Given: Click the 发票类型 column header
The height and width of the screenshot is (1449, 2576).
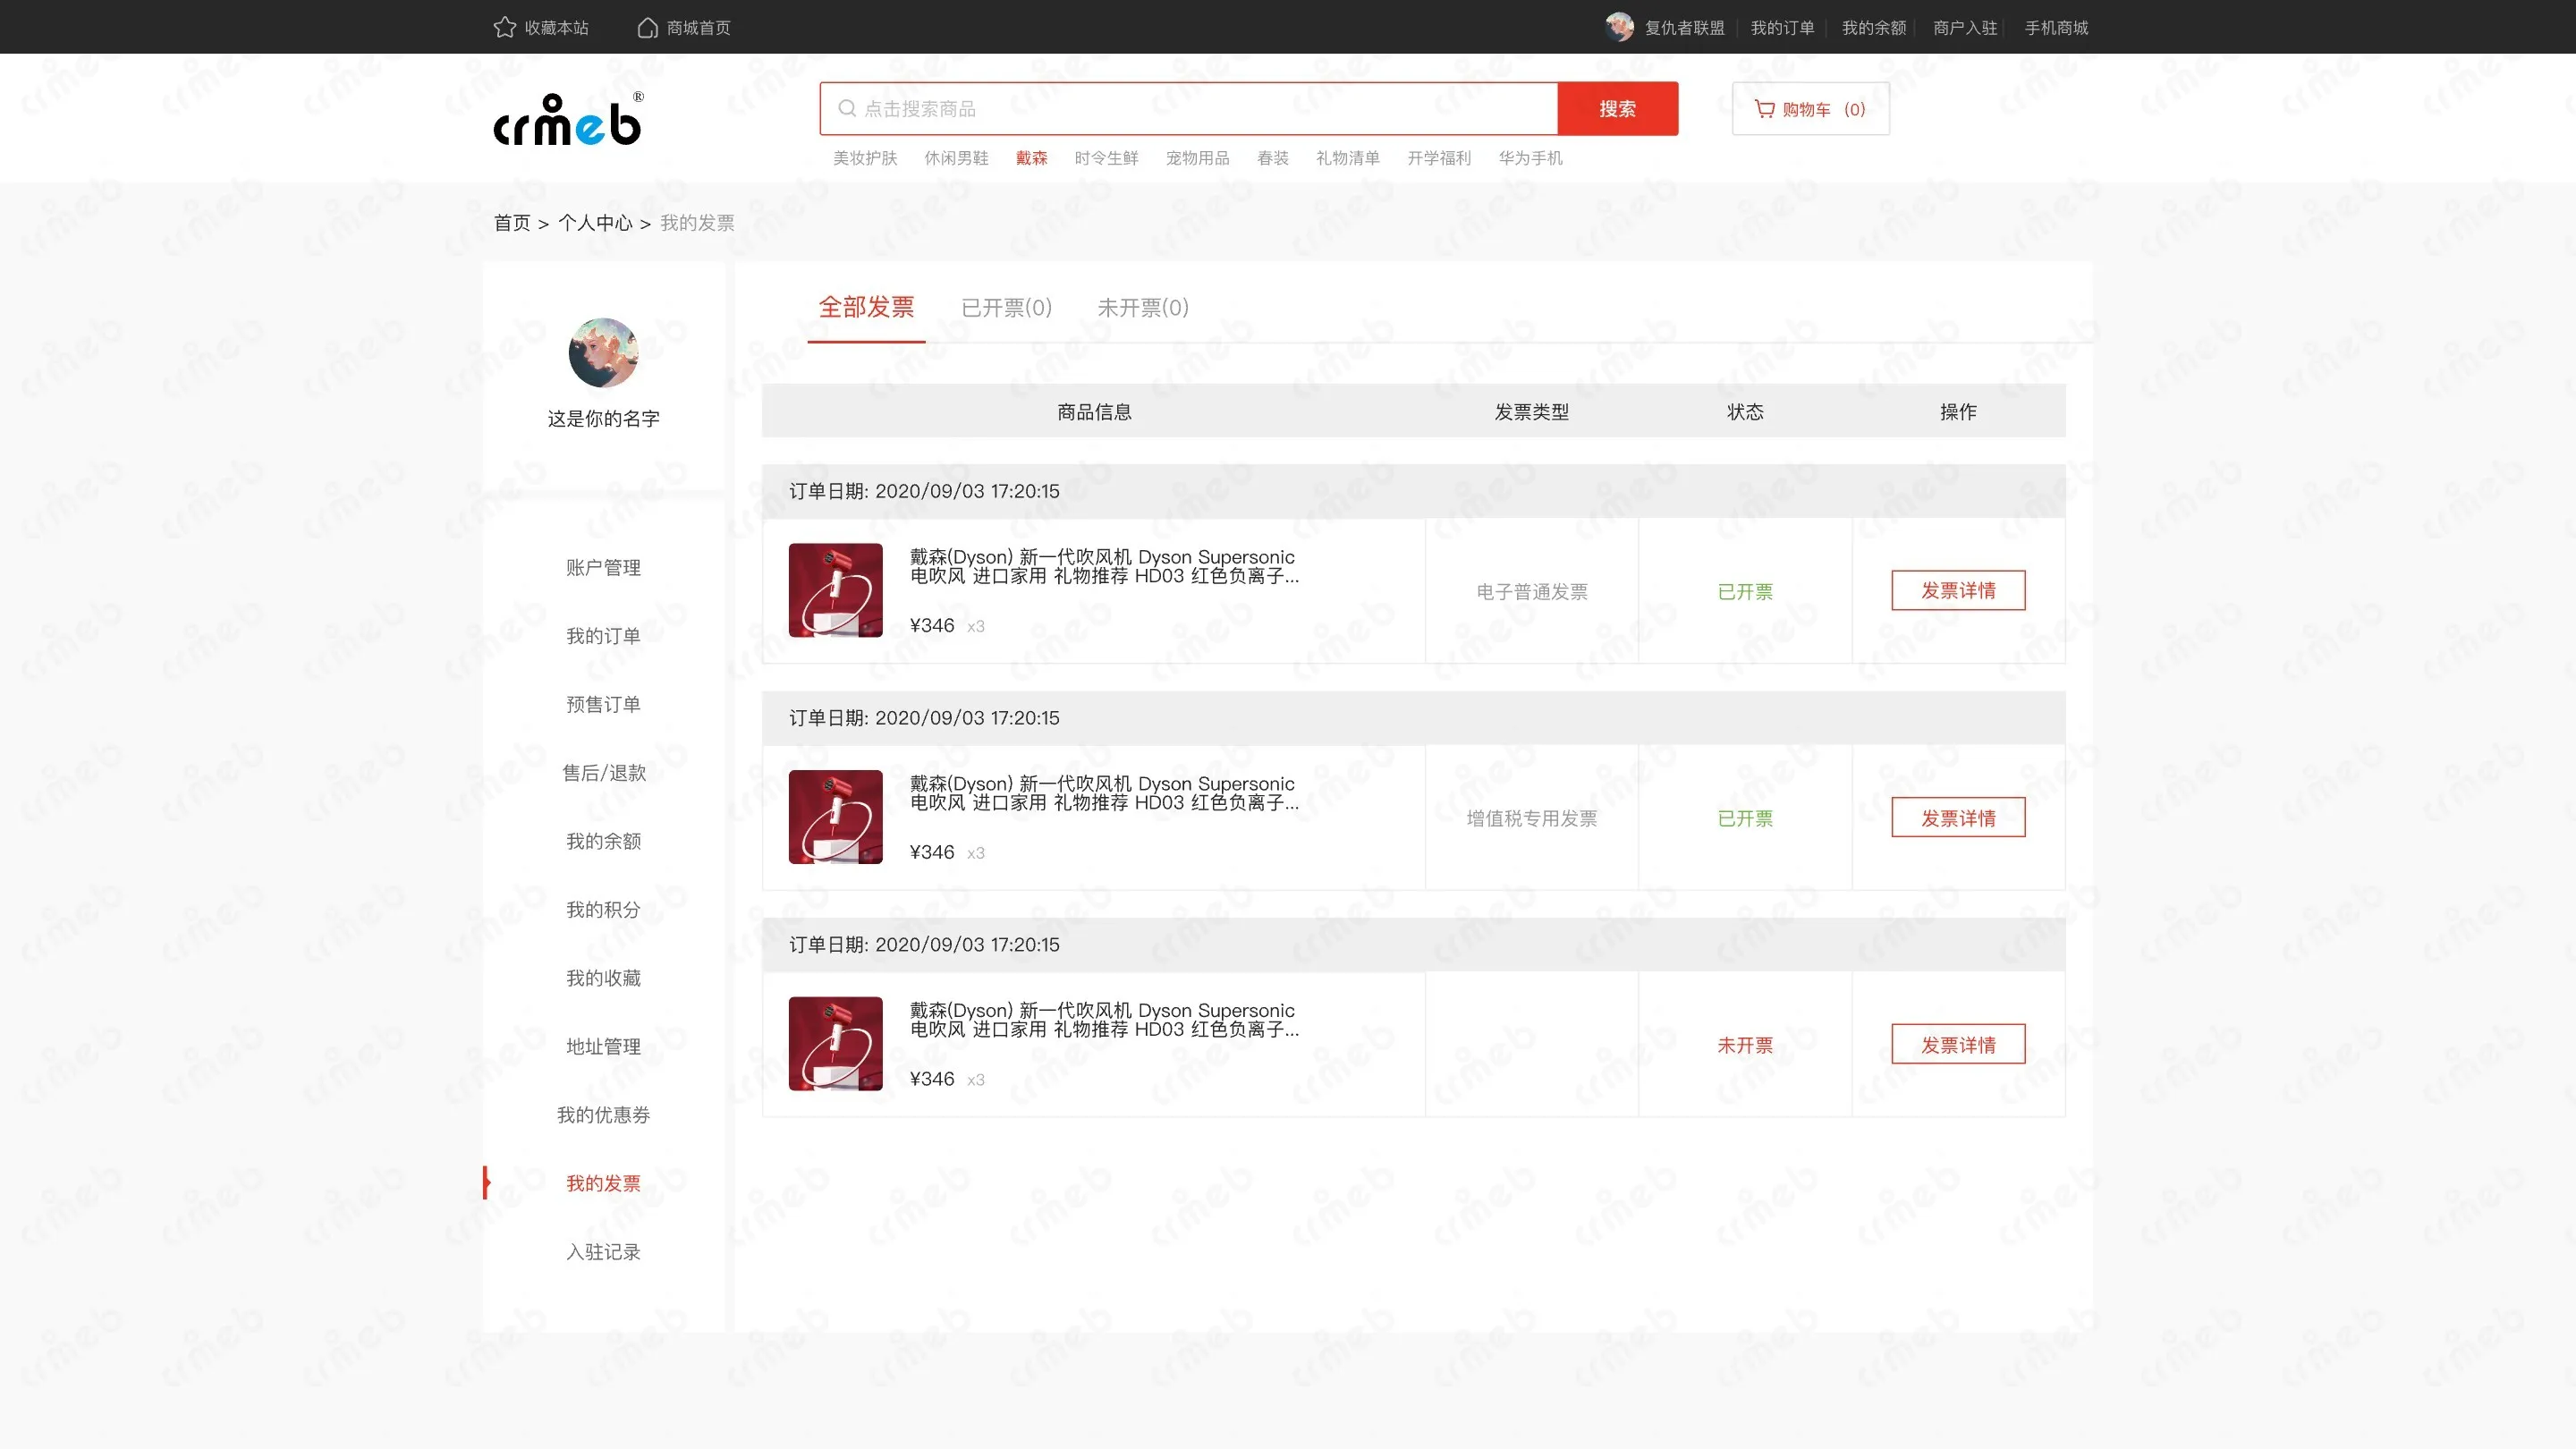Looking at the screenshot, I should pos(1532,412).
